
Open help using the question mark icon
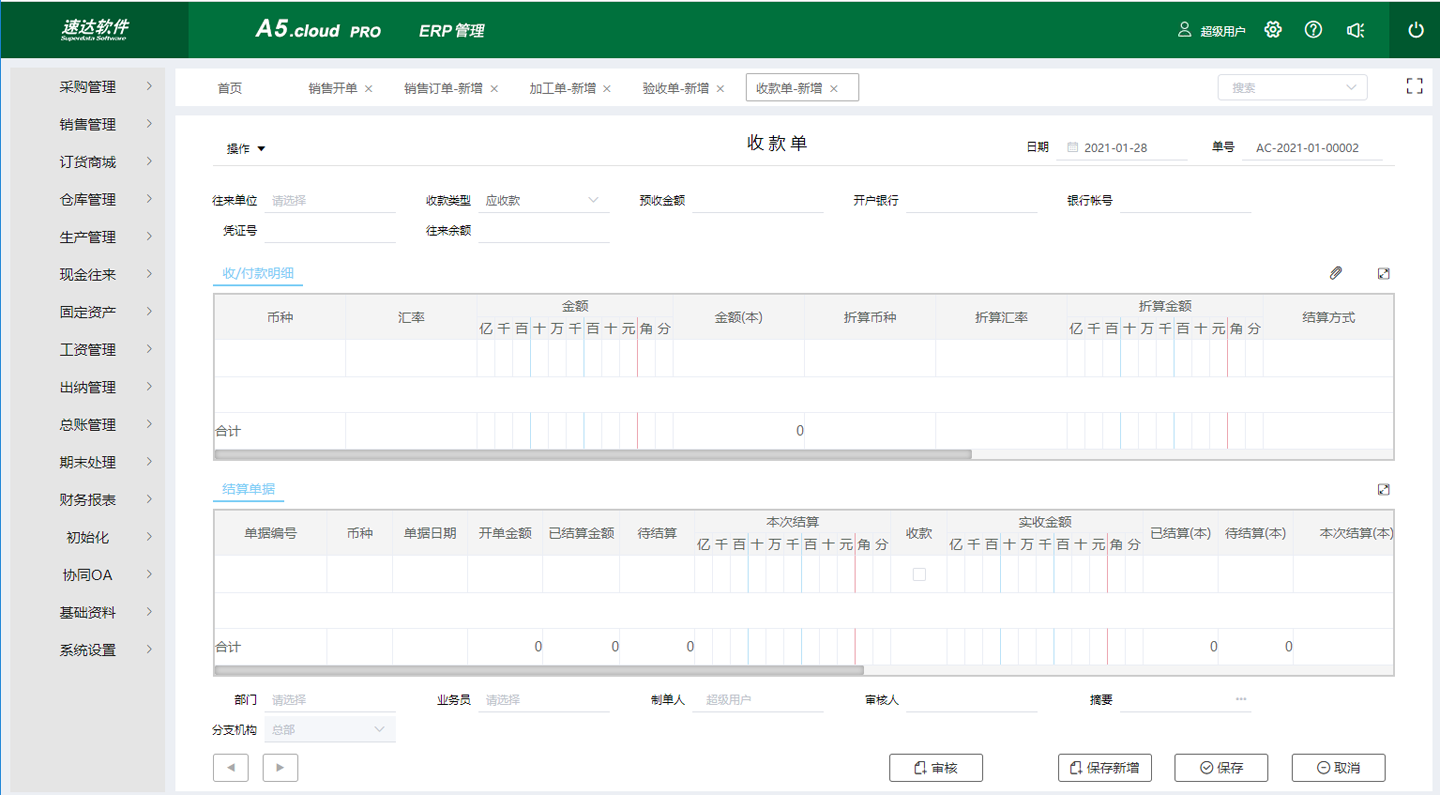coord(1313,30)
